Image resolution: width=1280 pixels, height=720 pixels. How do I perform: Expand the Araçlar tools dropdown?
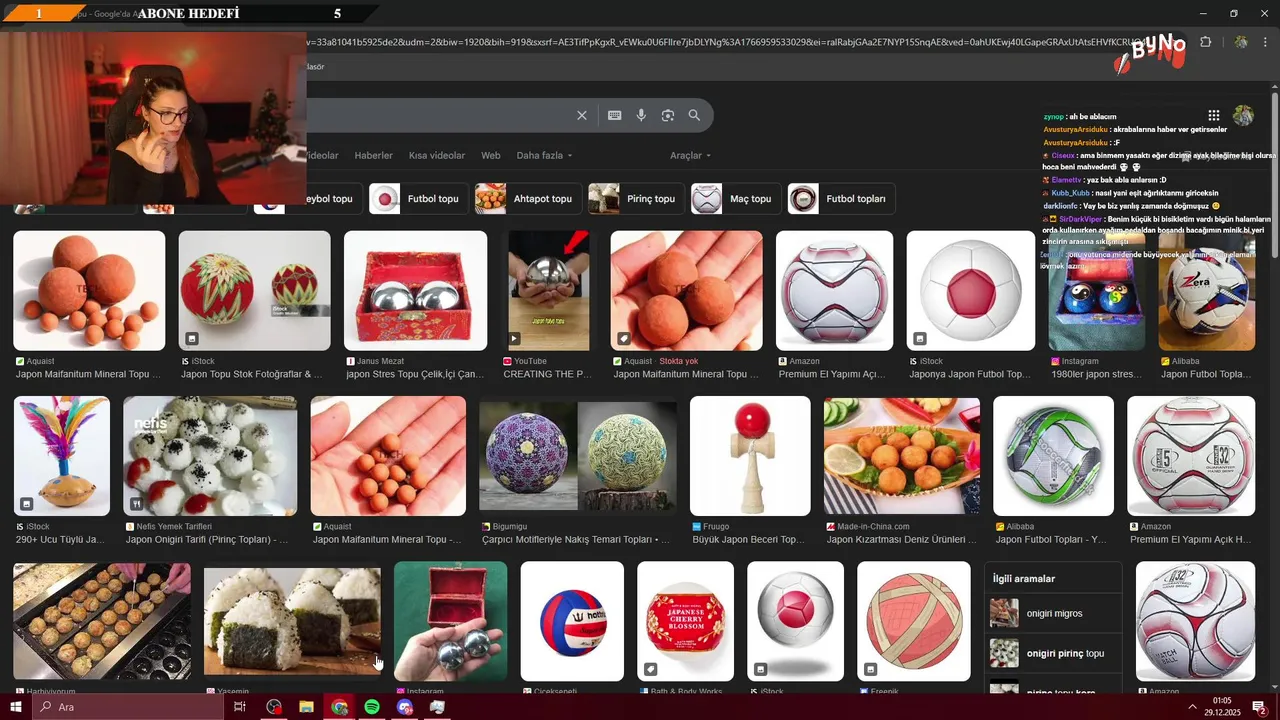point(690,155)
